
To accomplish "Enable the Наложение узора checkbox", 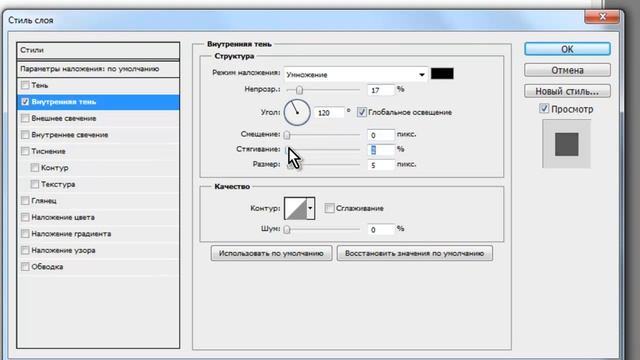I will coord(25,250).
